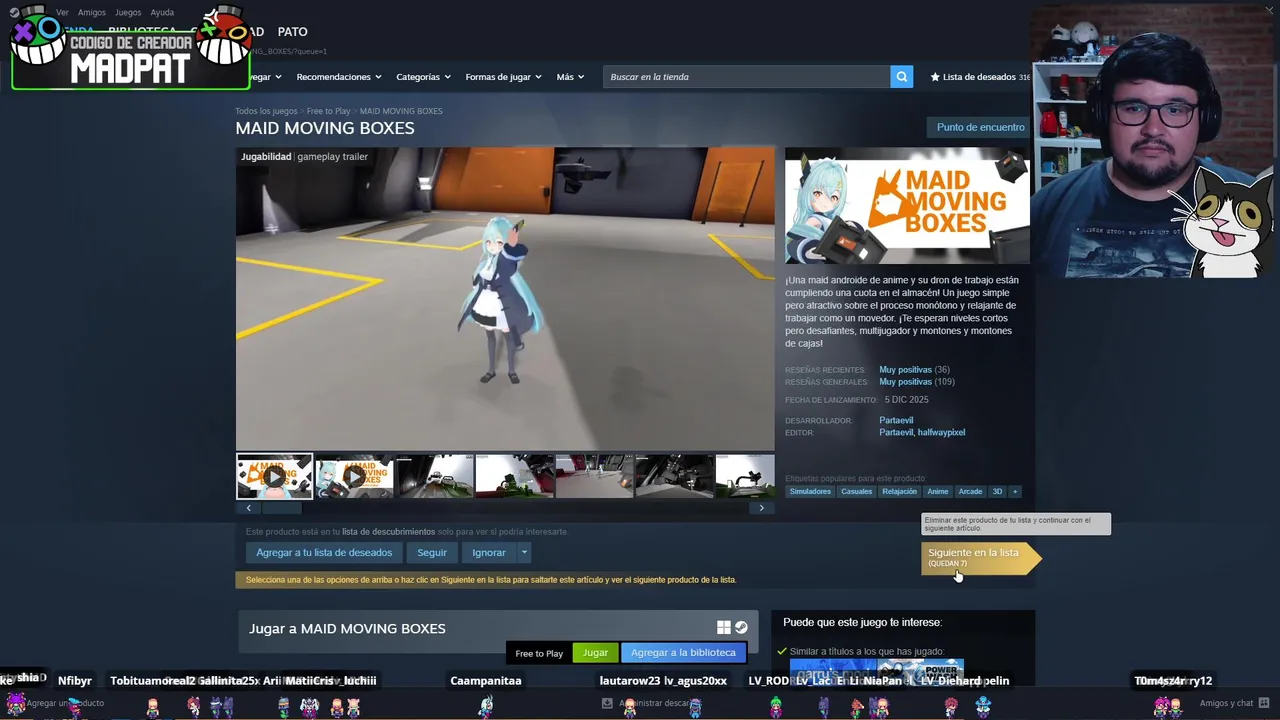Image resolution: width=1280 pixels, height=720 pixels.
Task: Open the Amigos menu
Action: click(92, 12)
